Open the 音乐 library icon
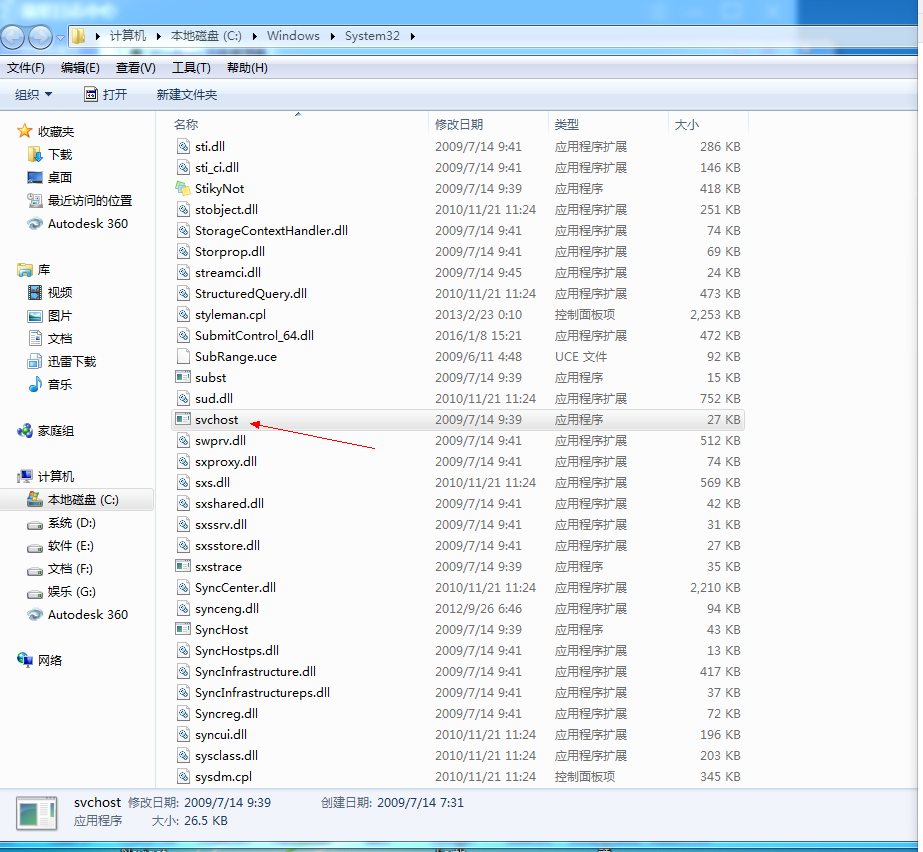Image resolution: width=923 pixels, height=852 pixels. point(35,384)
